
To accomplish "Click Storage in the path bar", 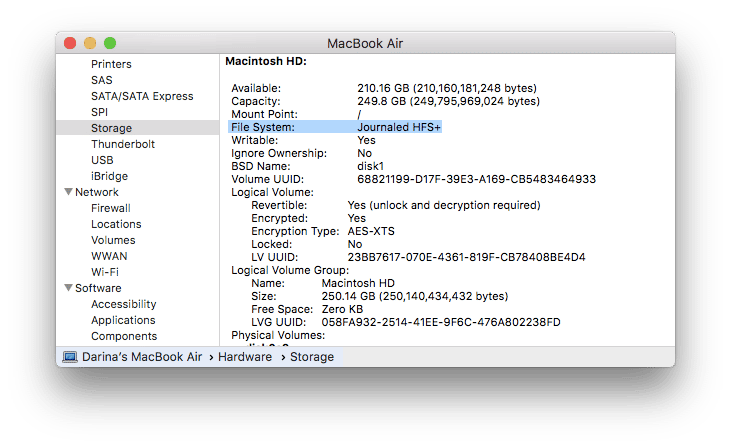I will [x=312, y=357].
